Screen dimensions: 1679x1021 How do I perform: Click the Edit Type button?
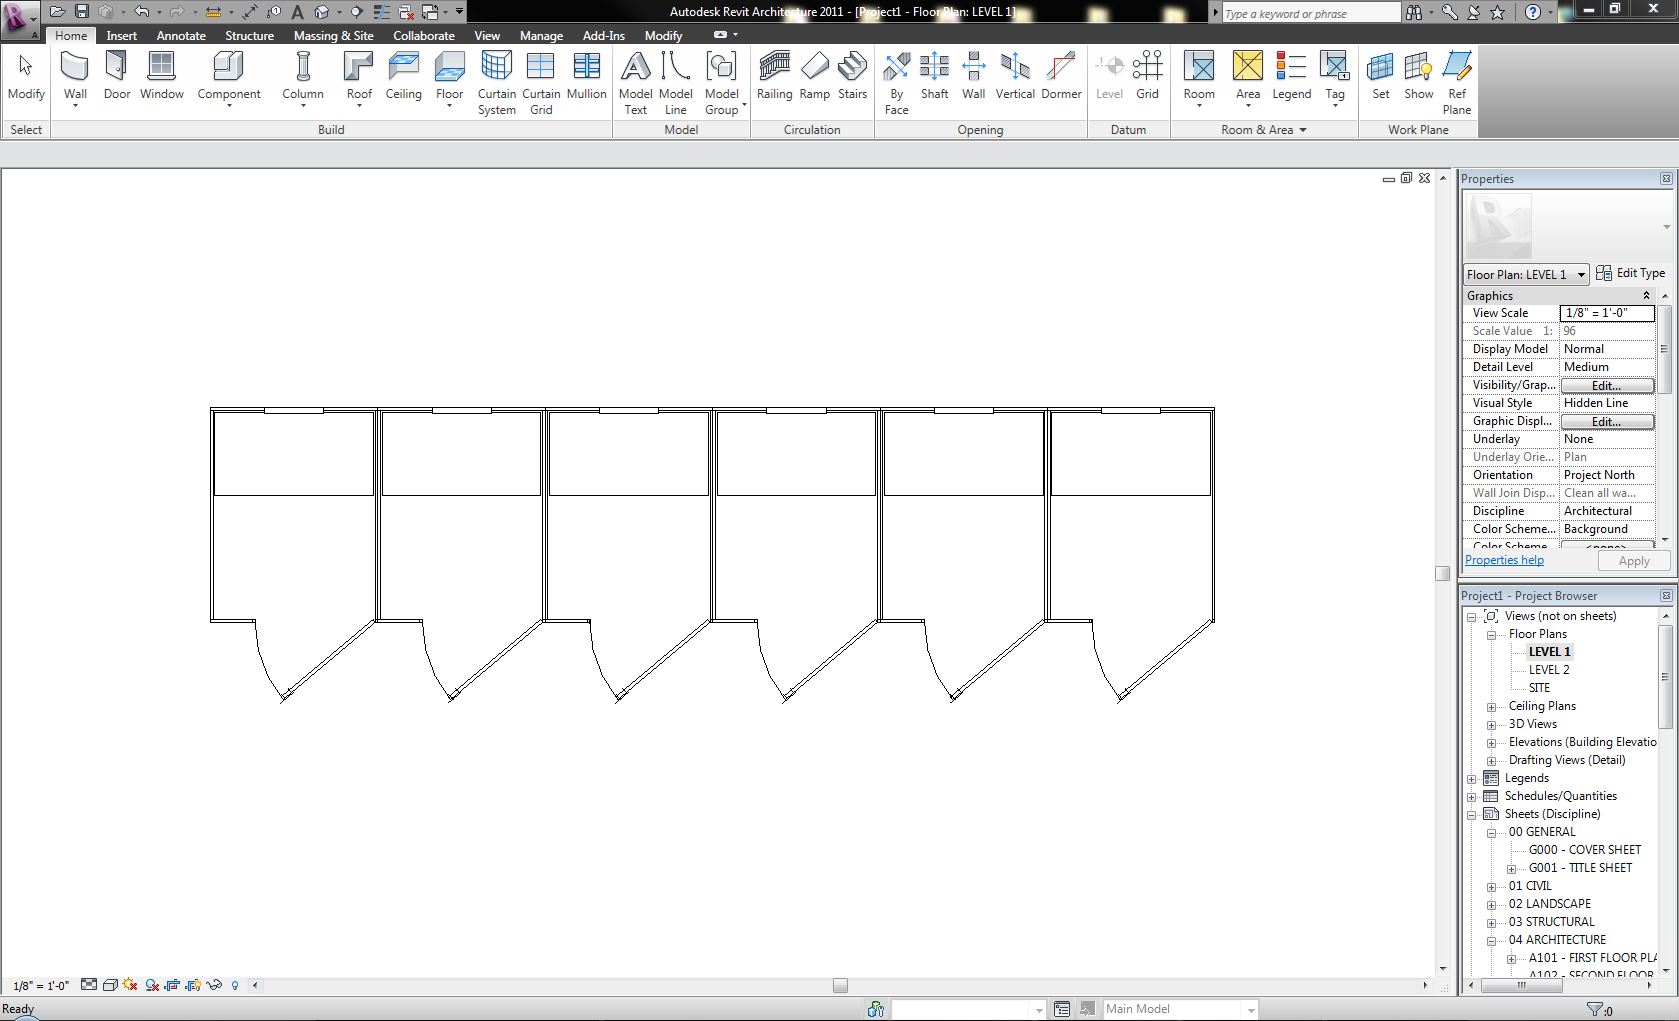pyautogui.click(x=1631, y=273)
